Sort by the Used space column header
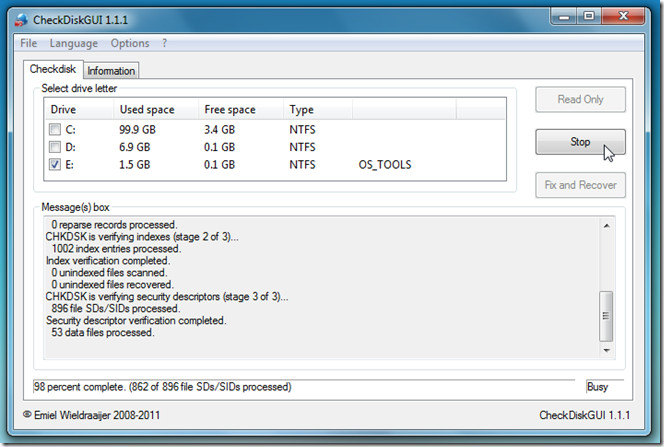664x447 pixels. tap(156, 110)
